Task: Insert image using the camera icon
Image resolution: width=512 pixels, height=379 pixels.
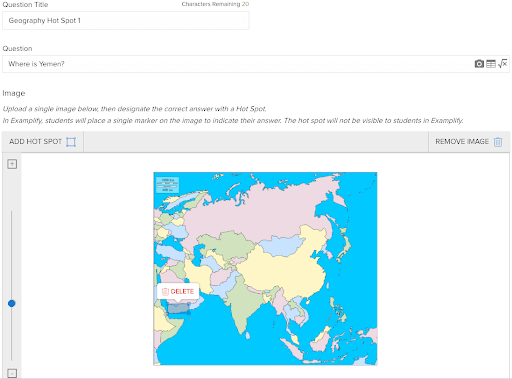Action: pyautogui.click(x=479, y=64)
